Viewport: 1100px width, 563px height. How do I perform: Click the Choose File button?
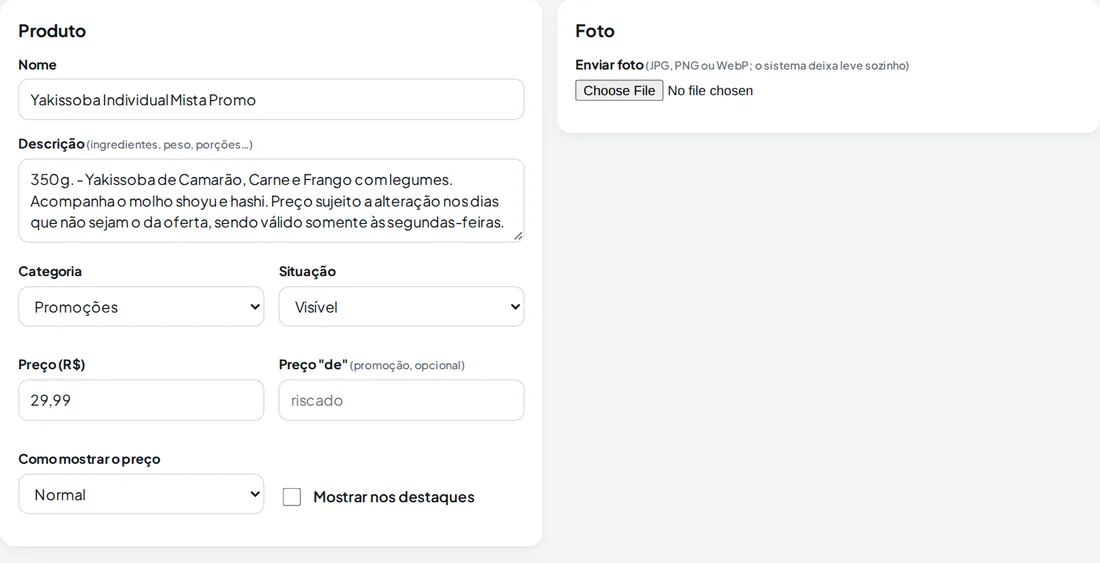[619, 90]
